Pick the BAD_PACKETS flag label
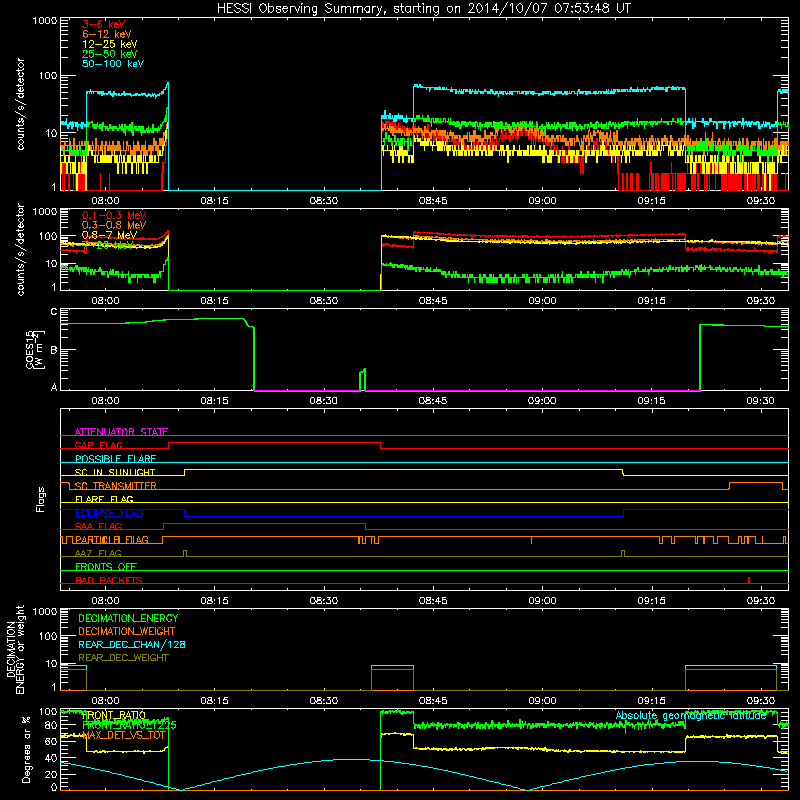 [109, 581]
